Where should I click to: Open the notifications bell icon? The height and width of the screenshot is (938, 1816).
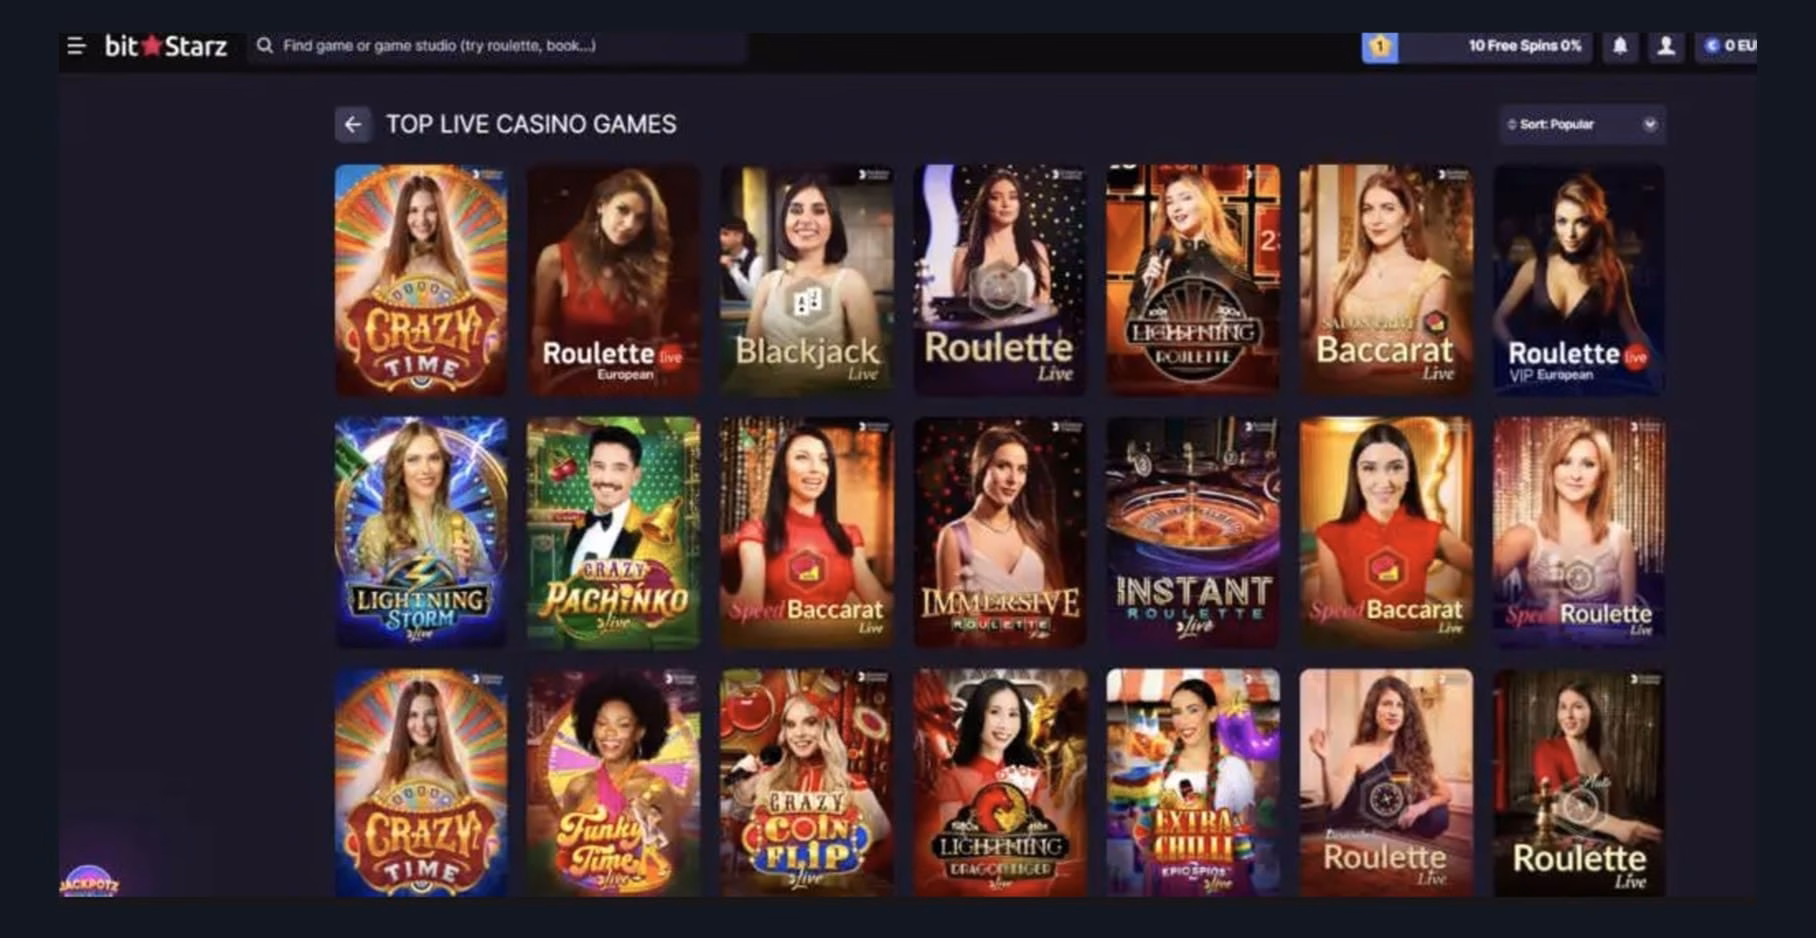1620,46
